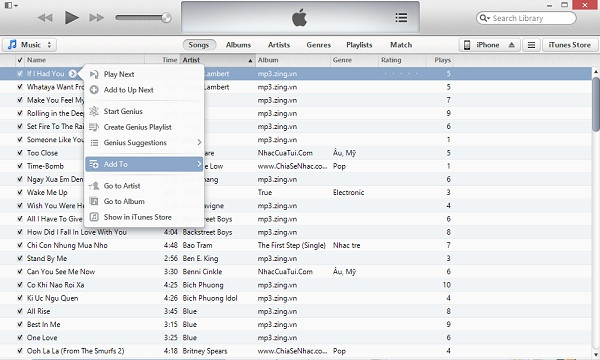Toggle the check-all checkbox in header
Viewport: 600px width, 360px height.
(x=20, y=60)
